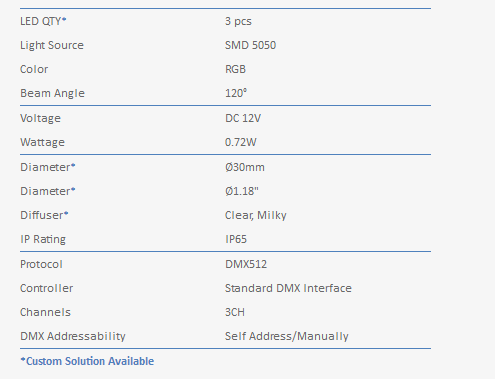
Task: Click the Ø30mm diameter value
Action: click(x=245, y=167)
